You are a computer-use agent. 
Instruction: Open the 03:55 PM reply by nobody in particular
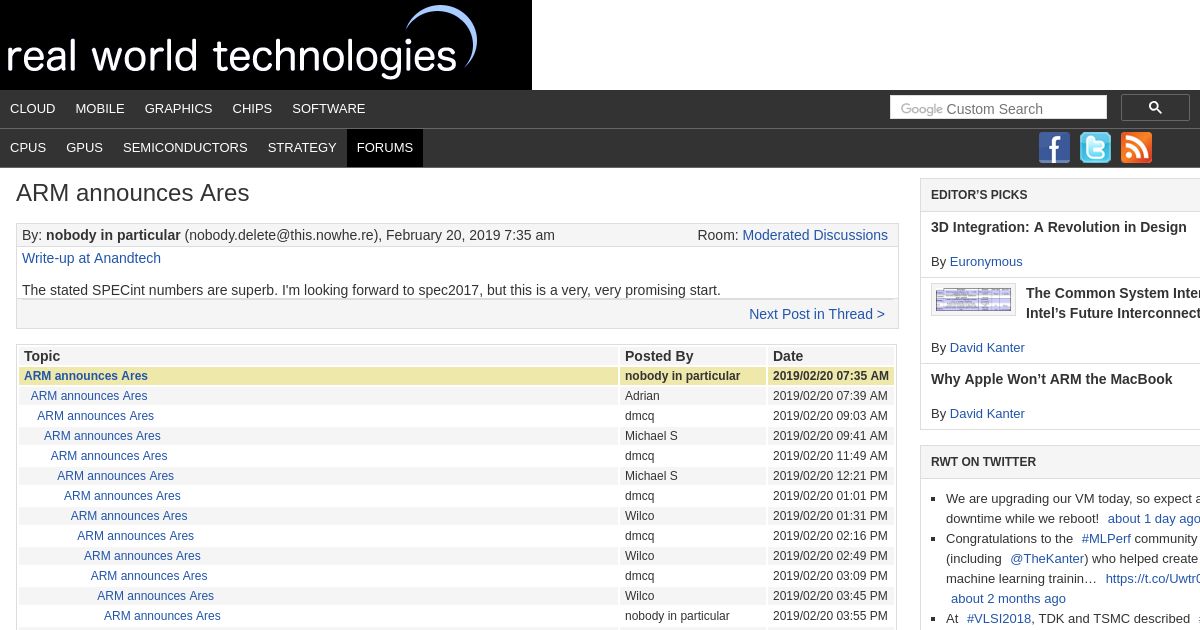(x=162, y=616)
